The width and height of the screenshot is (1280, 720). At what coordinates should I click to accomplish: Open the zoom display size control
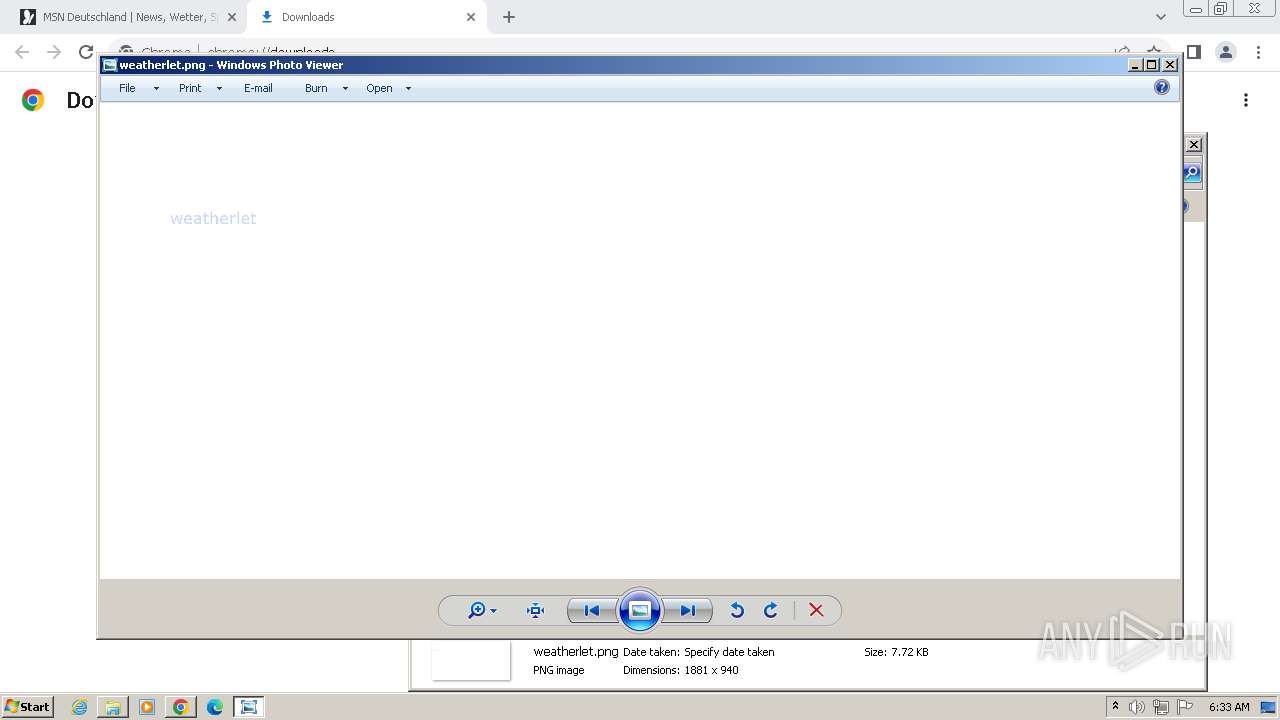(x=482, y=610)
